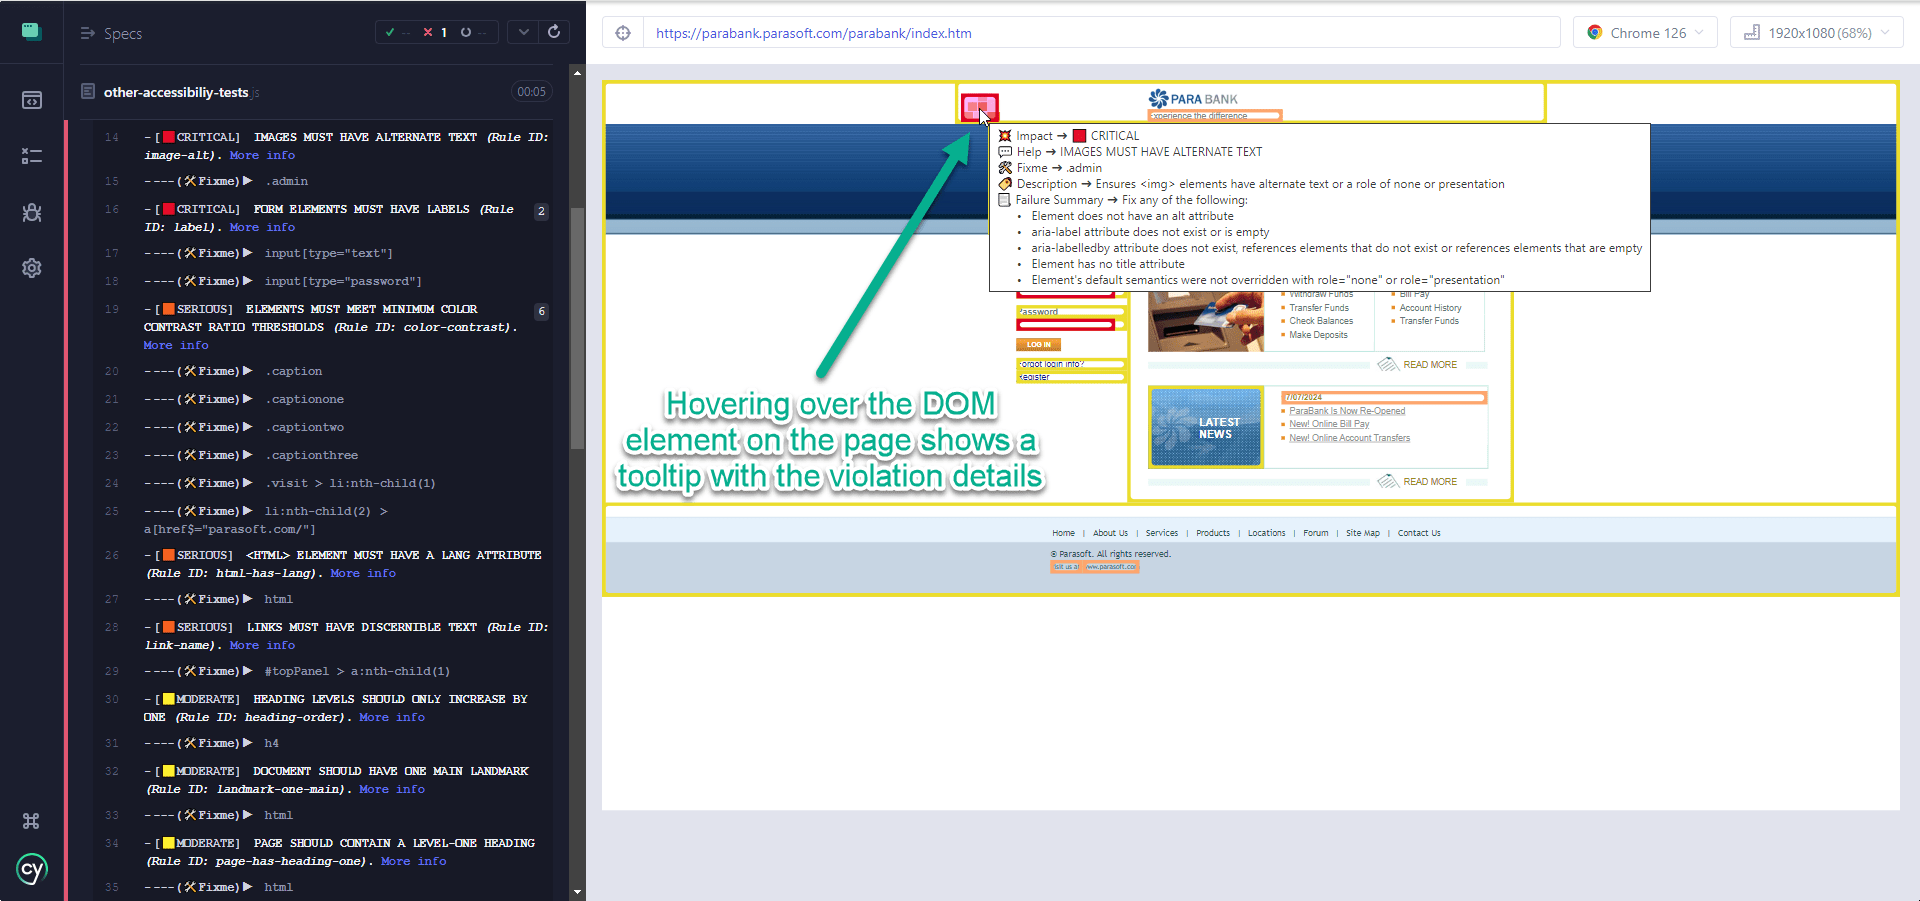
Task: Select the Fixme .visit > li:nth-child(1) row
Action: [325, 483]
